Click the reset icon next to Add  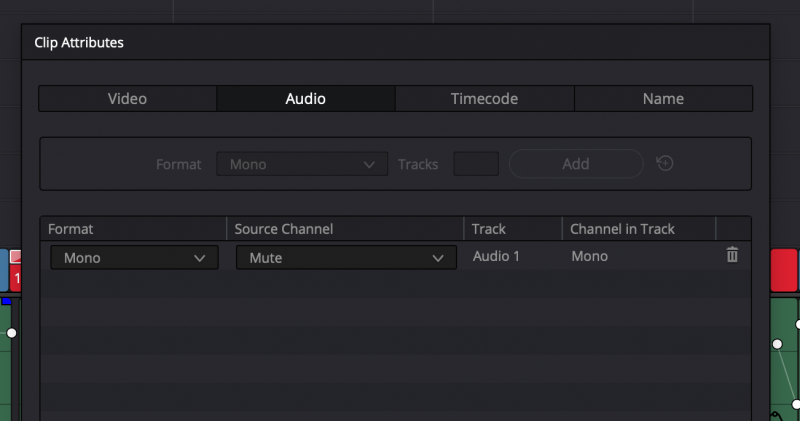pos(664,163)
